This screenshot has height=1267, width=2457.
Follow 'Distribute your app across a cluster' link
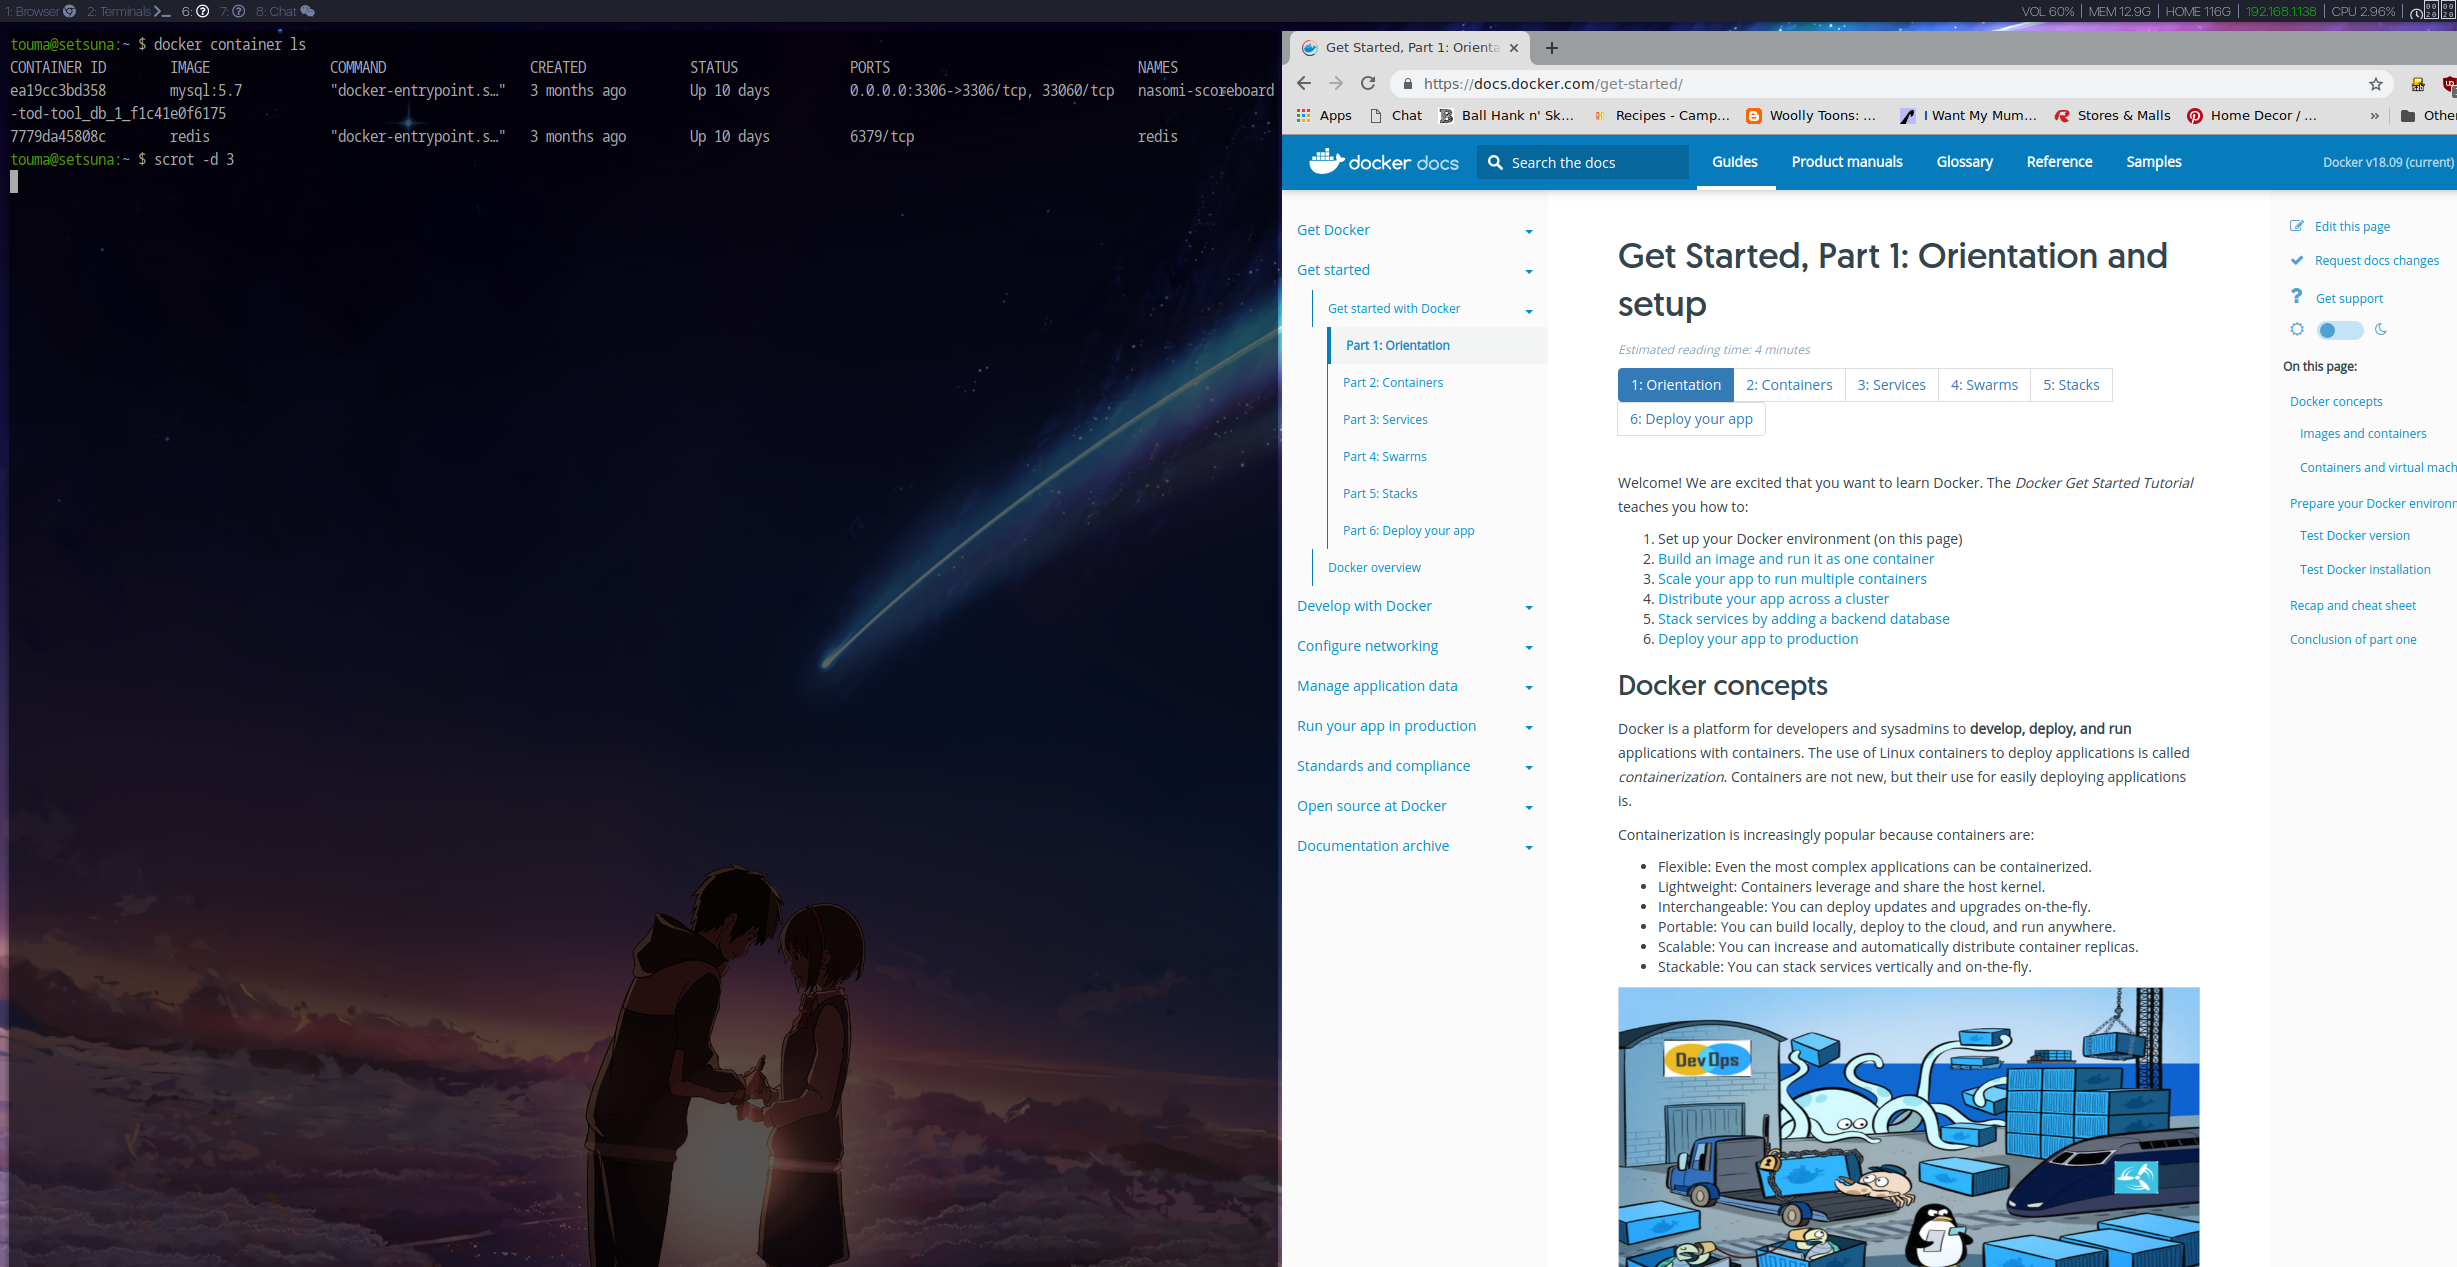(x=1773, y=599)
